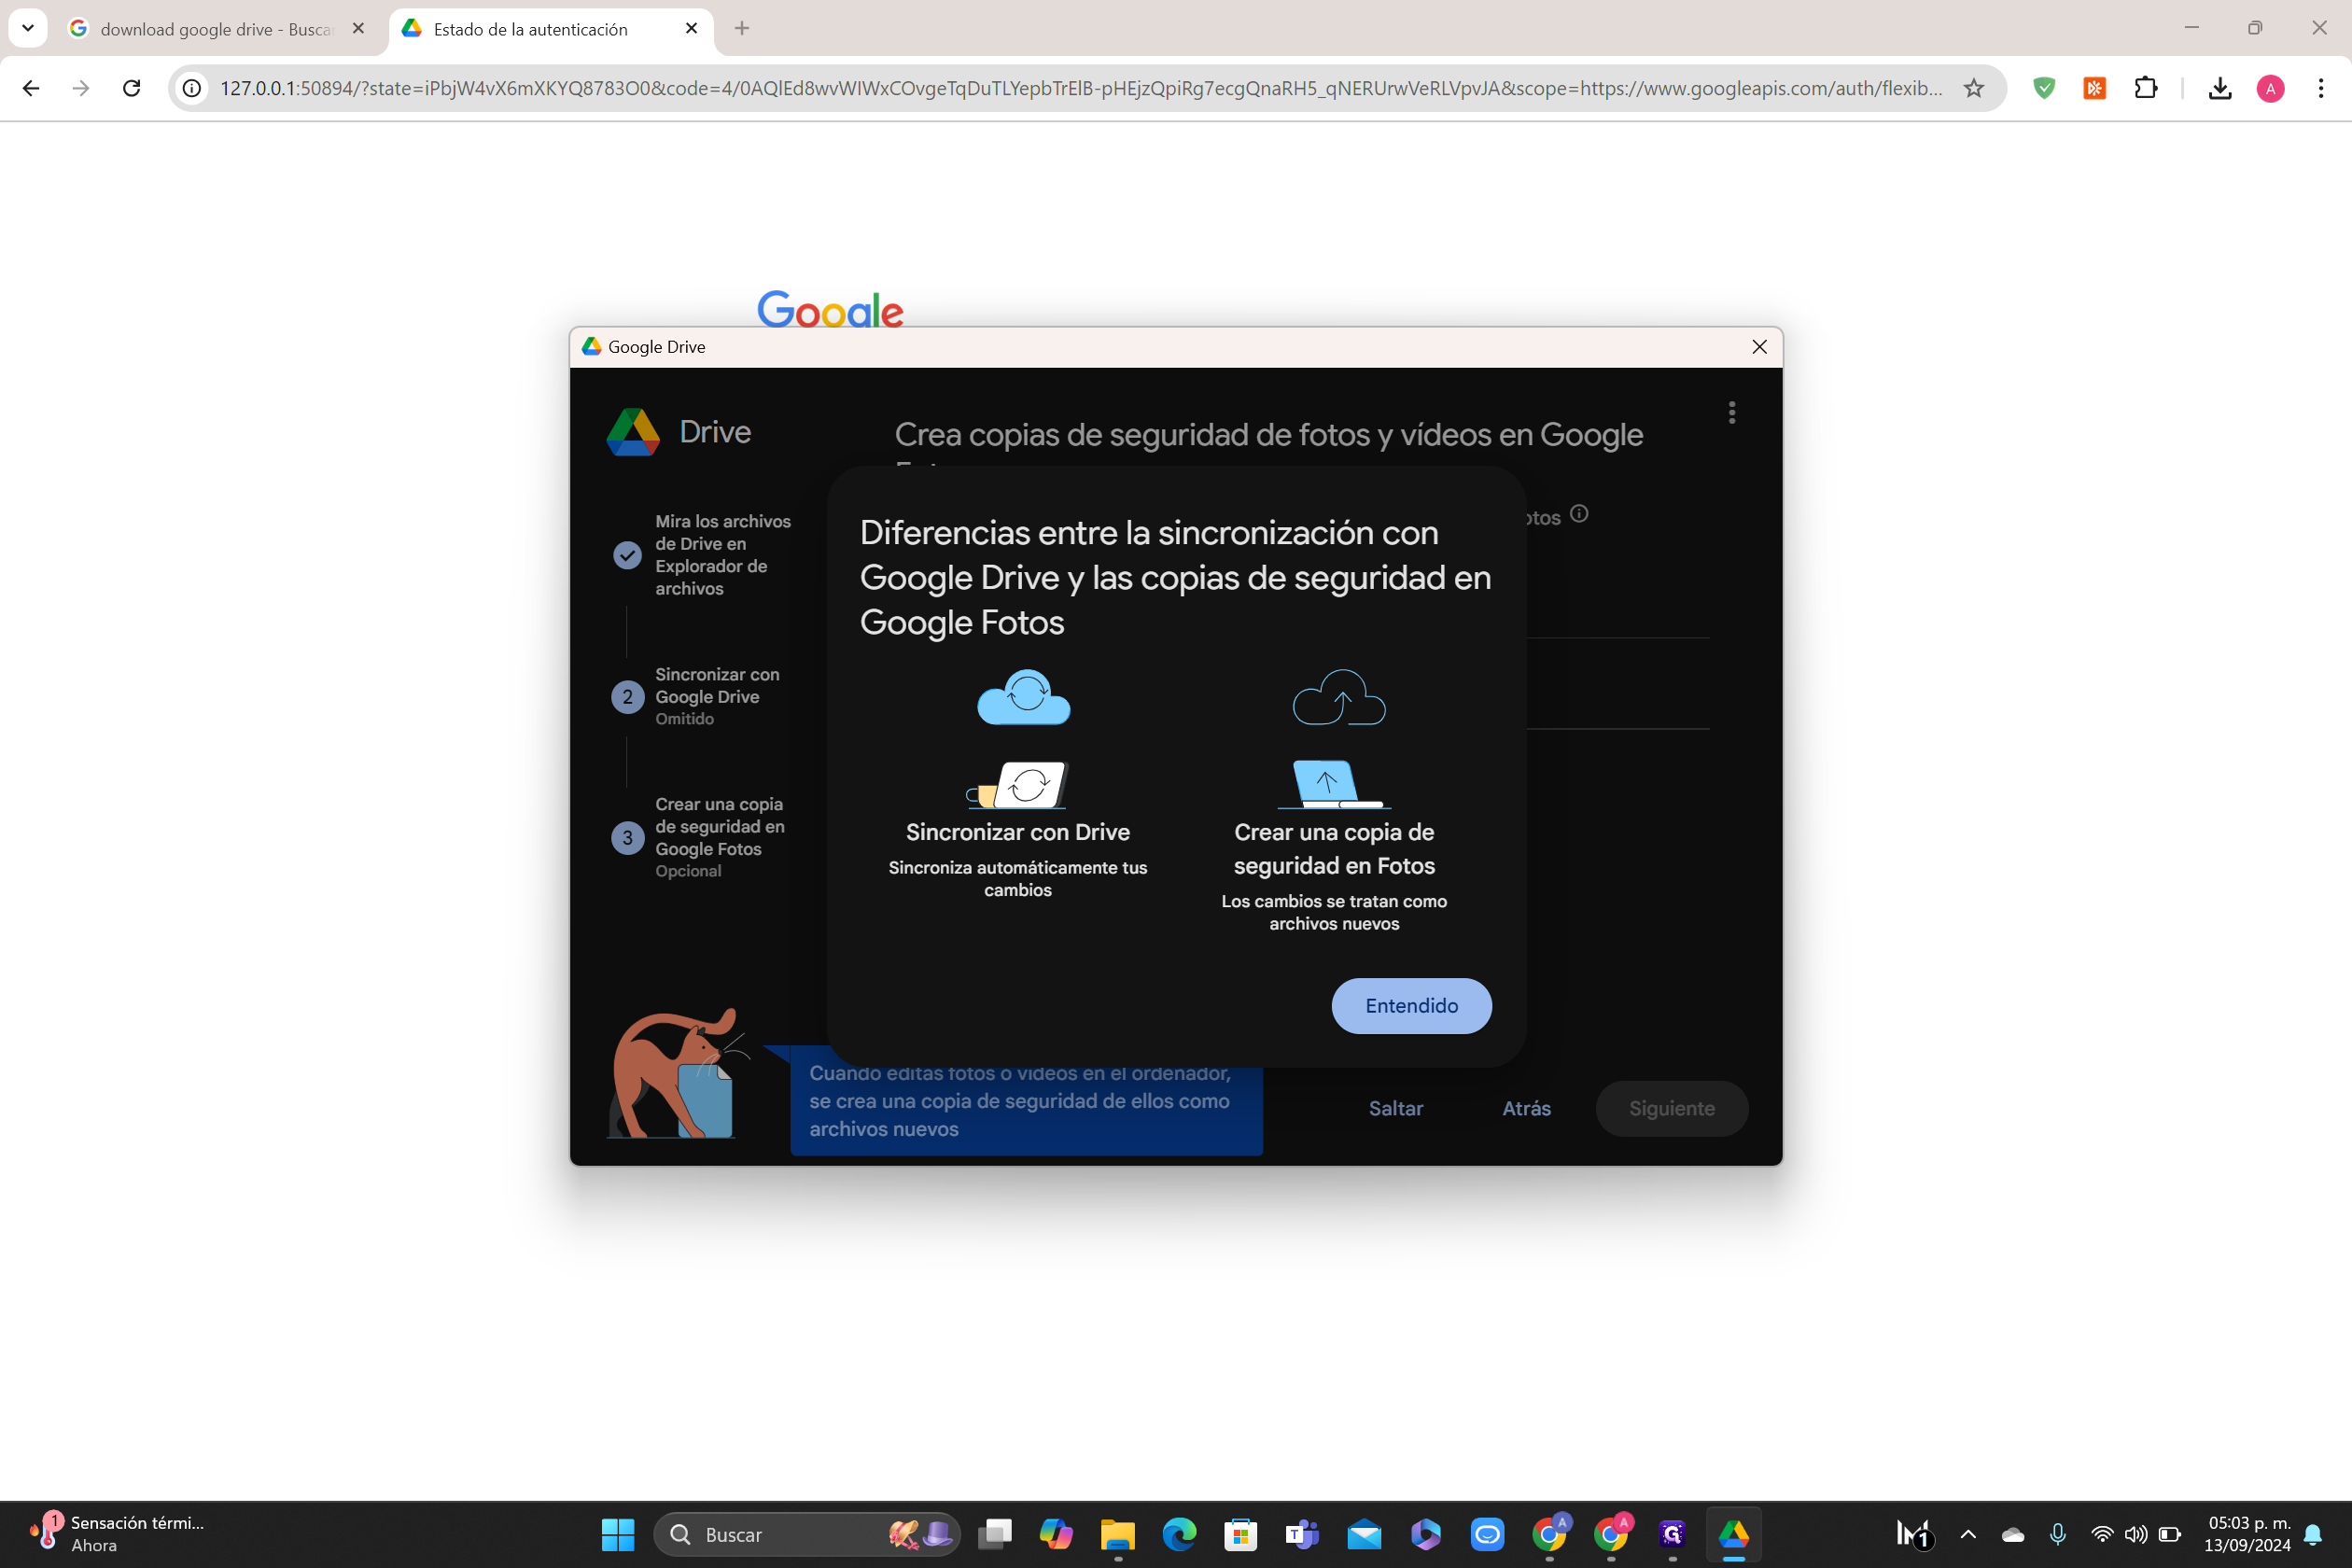The height and width of the screenshot is (1568, 2352).
Task: Click the disabled Siguiente button
Action: click(1671, 1108)
